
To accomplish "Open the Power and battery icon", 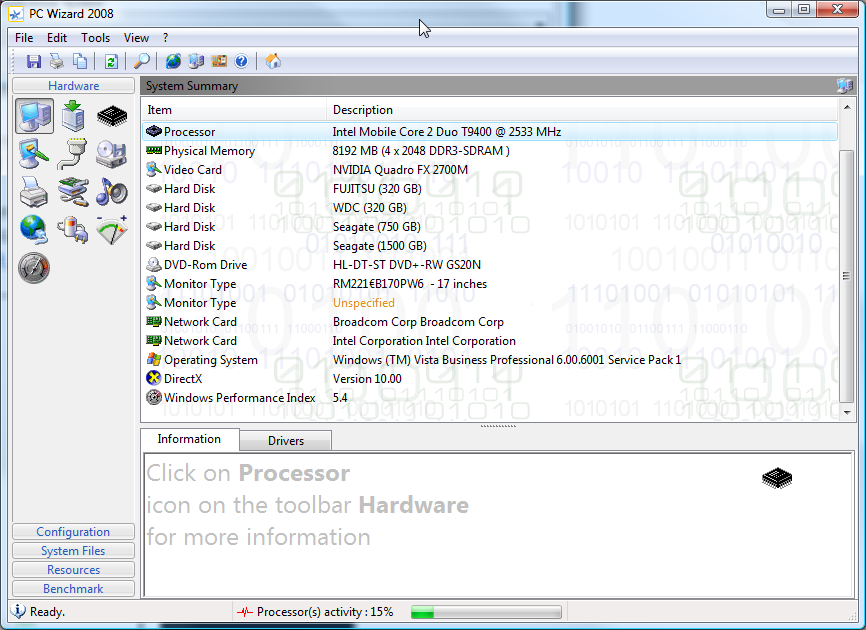I will [x=72, y=230].
